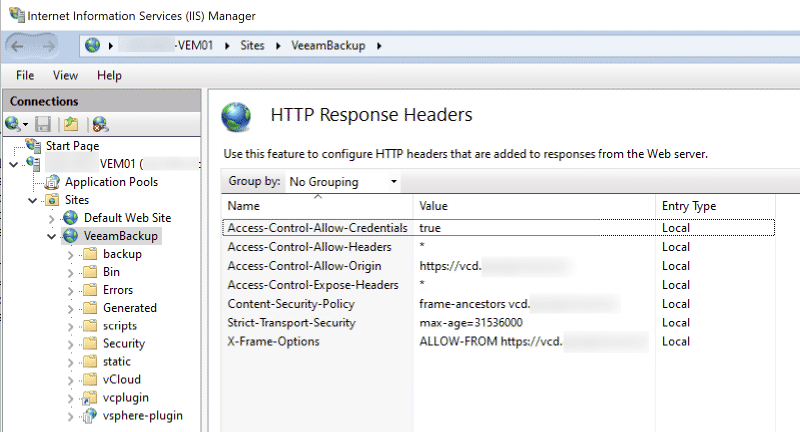Select the X-Frame-Options header row
This screenshot has width=800, height=432.
pyautogui.click(x=498, y=341)
